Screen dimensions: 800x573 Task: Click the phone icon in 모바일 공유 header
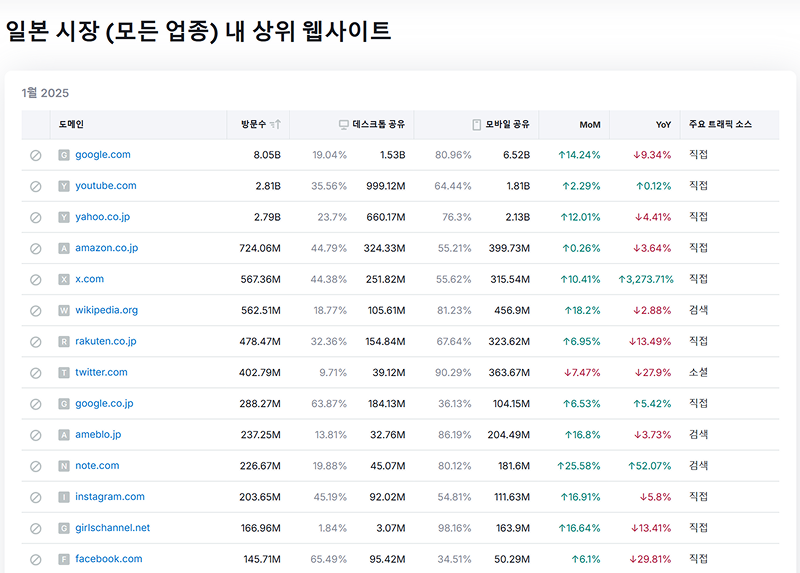pyautogui.click(x=477, y=124)
